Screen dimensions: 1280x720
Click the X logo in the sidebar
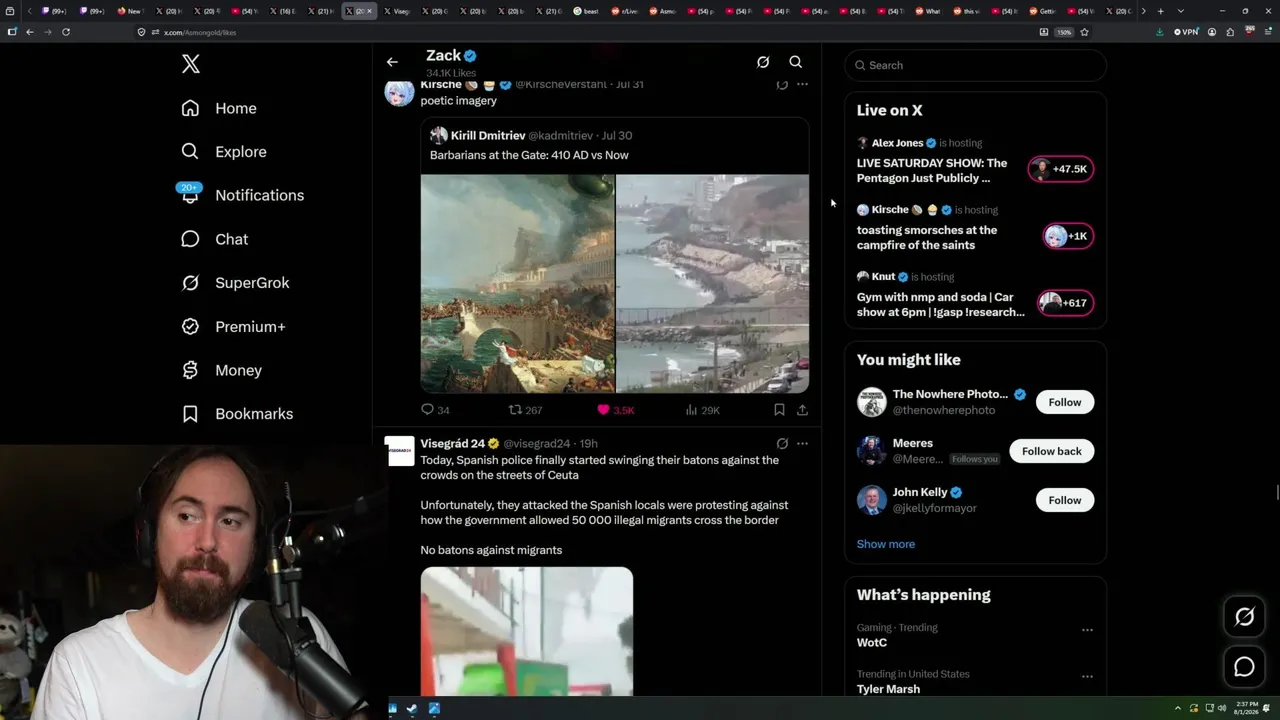point(191,65)
